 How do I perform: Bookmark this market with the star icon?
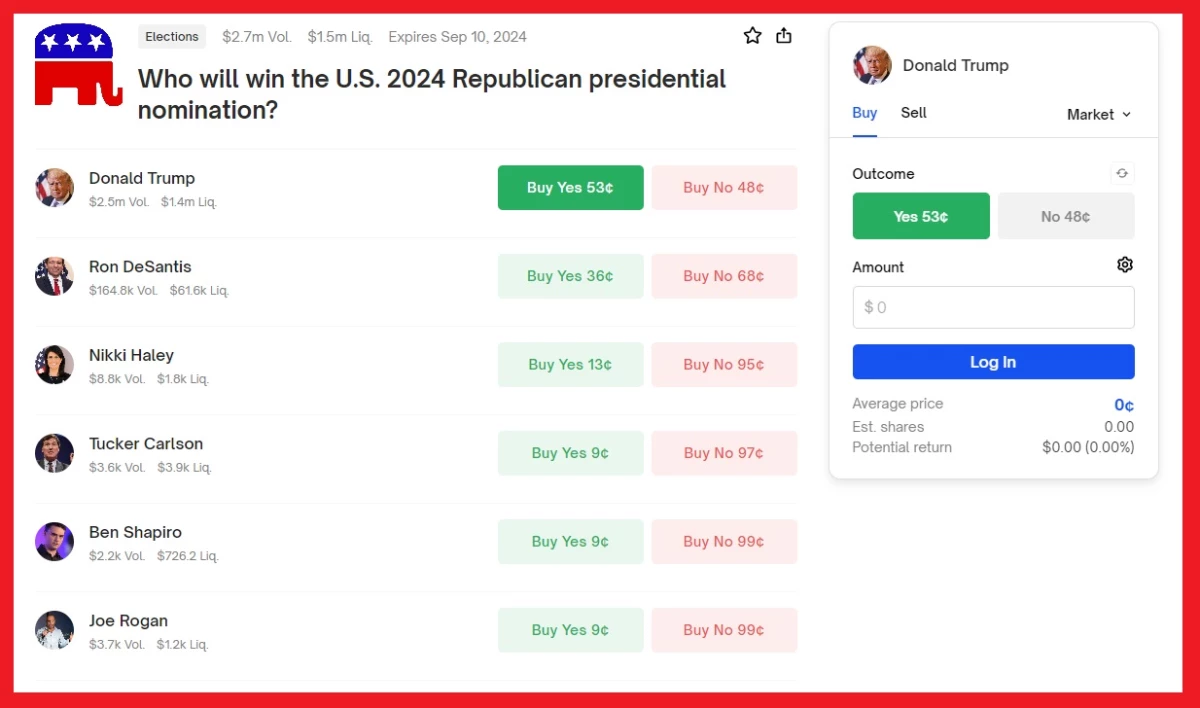pyautogui.click(x=753, y=36)
